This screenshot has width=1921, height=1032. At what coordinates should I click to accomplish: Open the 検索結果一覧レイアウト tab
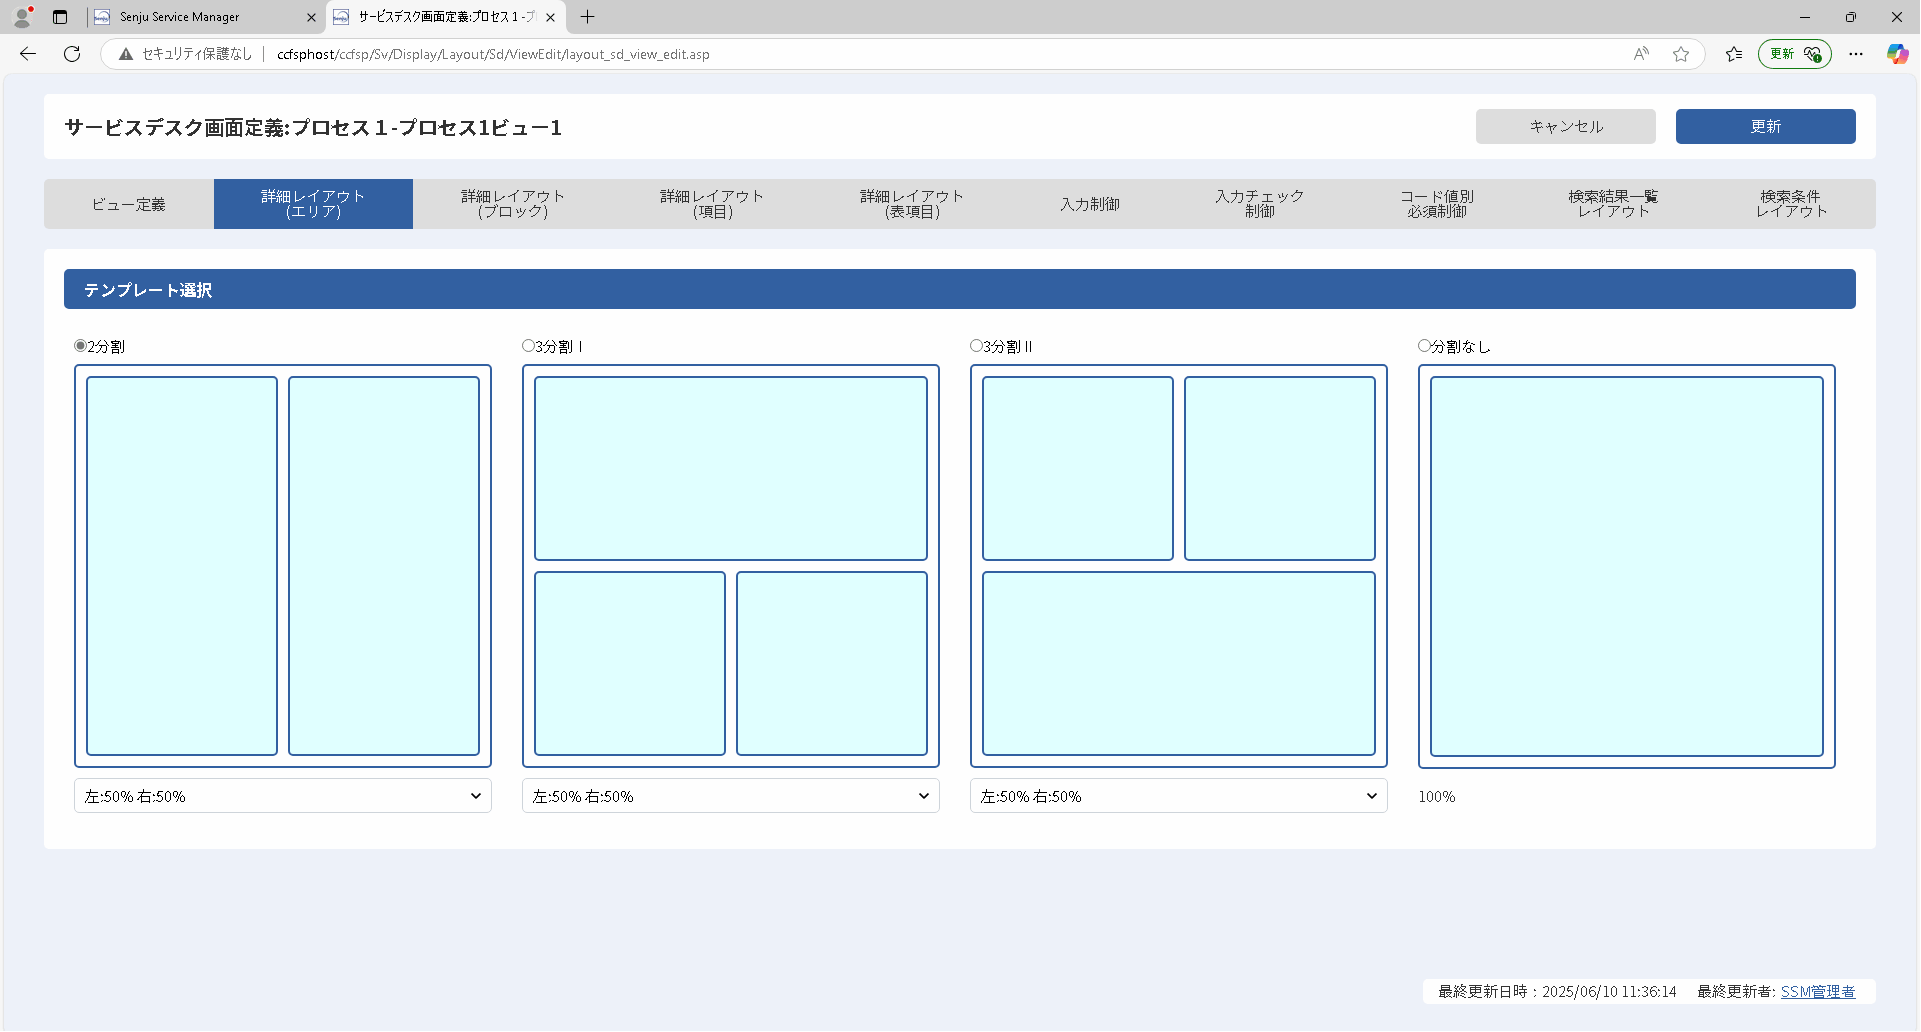click(1613, 204)
